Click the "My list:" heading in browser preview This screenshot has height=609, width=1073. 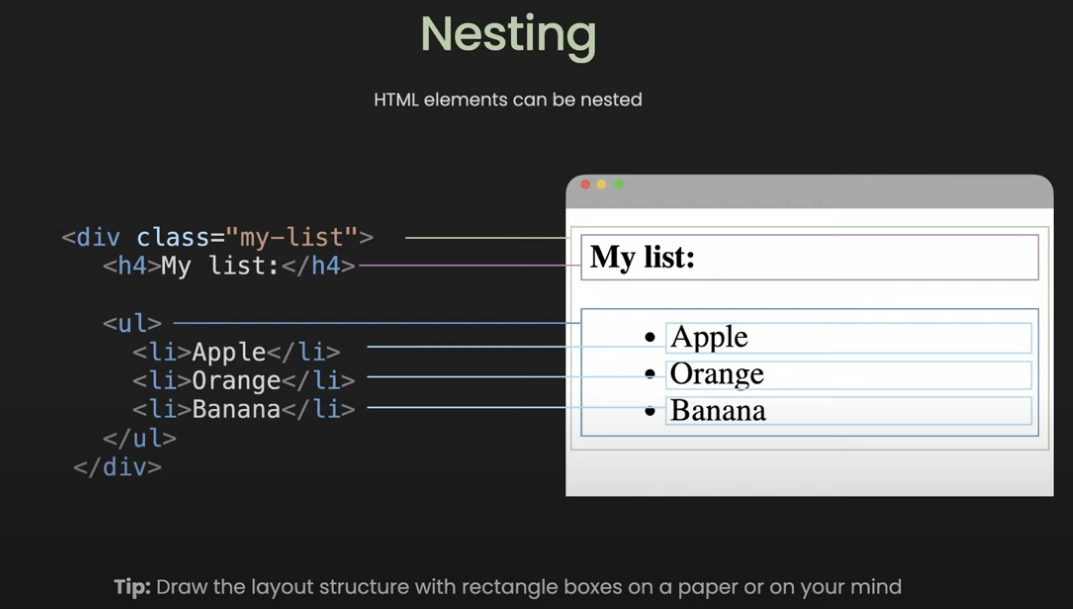click(642, 257)
